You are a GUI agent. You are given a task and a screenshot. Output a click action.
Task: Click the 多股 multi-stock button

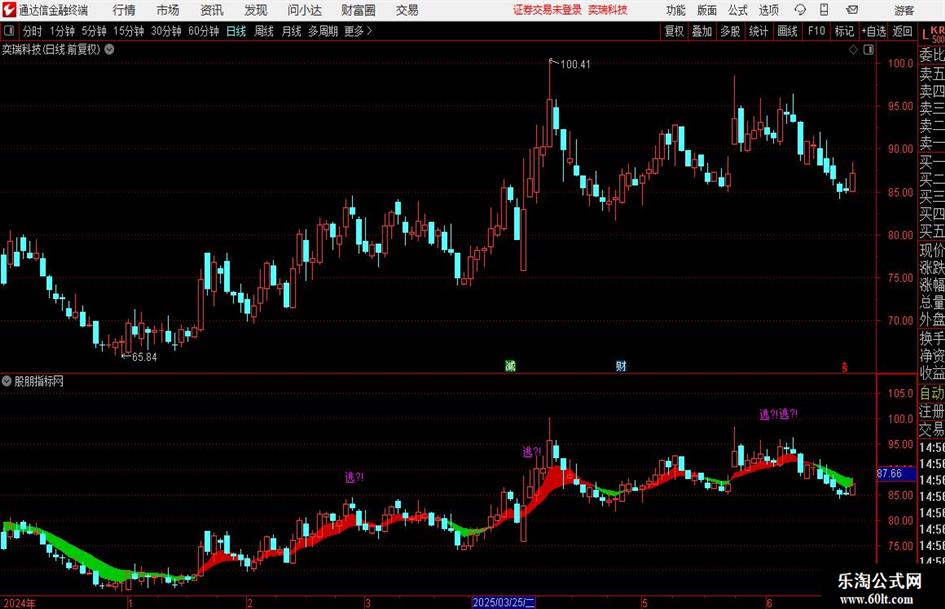(x=730, y=31)
